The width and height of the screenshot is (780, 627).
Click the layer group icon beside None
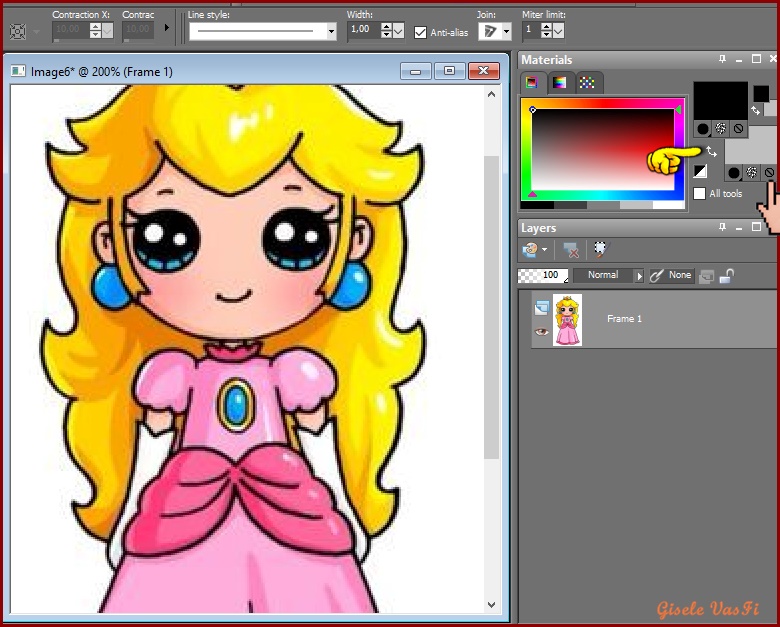tap(706, 277)
